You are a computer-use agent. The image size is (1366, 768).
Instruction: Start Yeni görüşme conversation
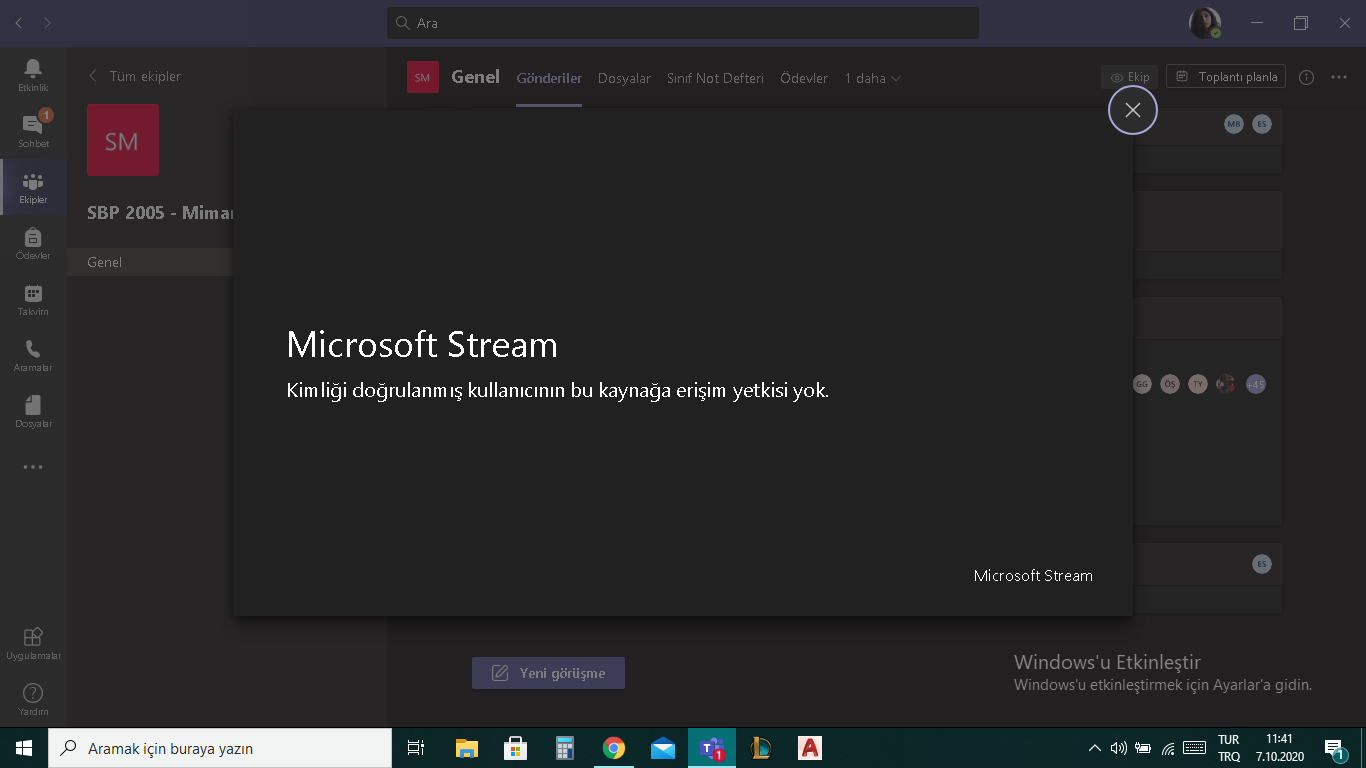pyautogui.click(x=548, y=673)
